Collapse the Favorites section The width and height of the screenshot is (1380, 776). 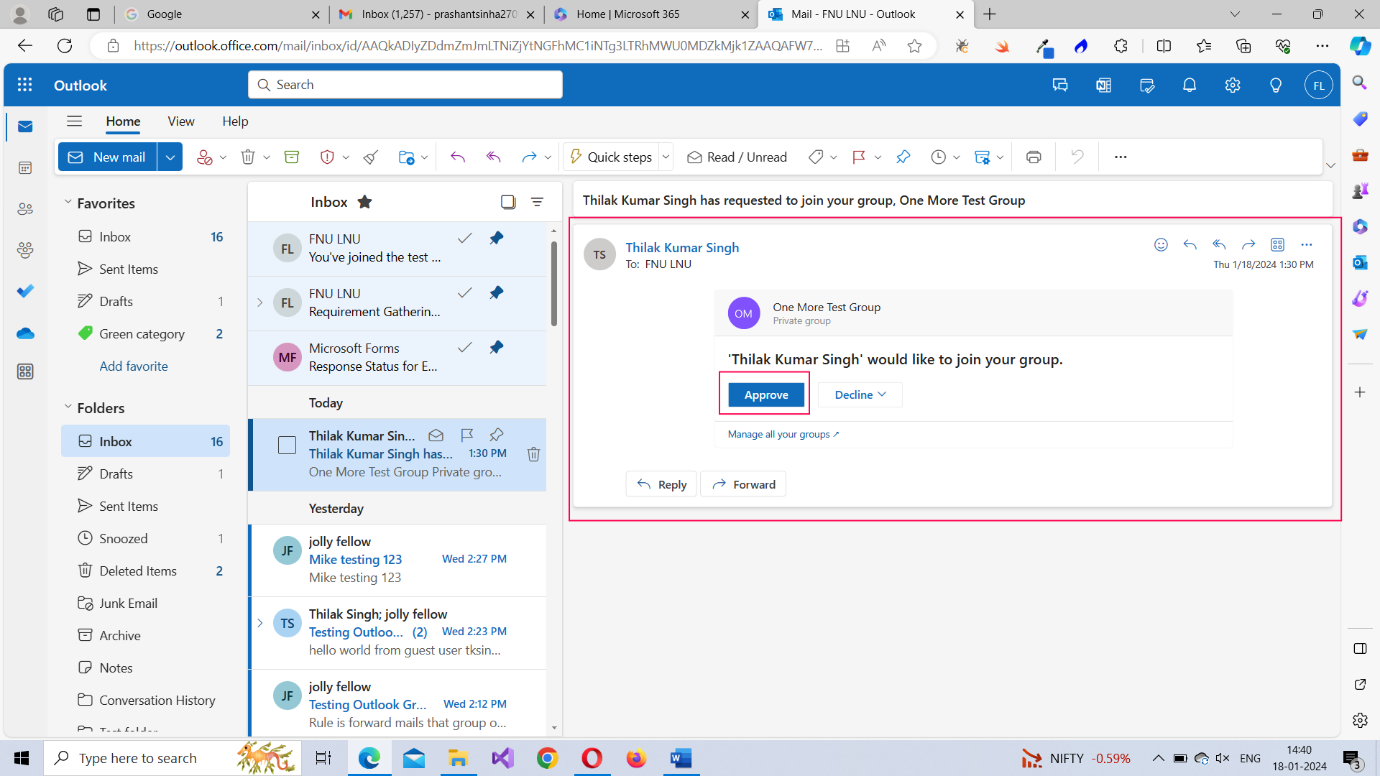pos(68,202)
